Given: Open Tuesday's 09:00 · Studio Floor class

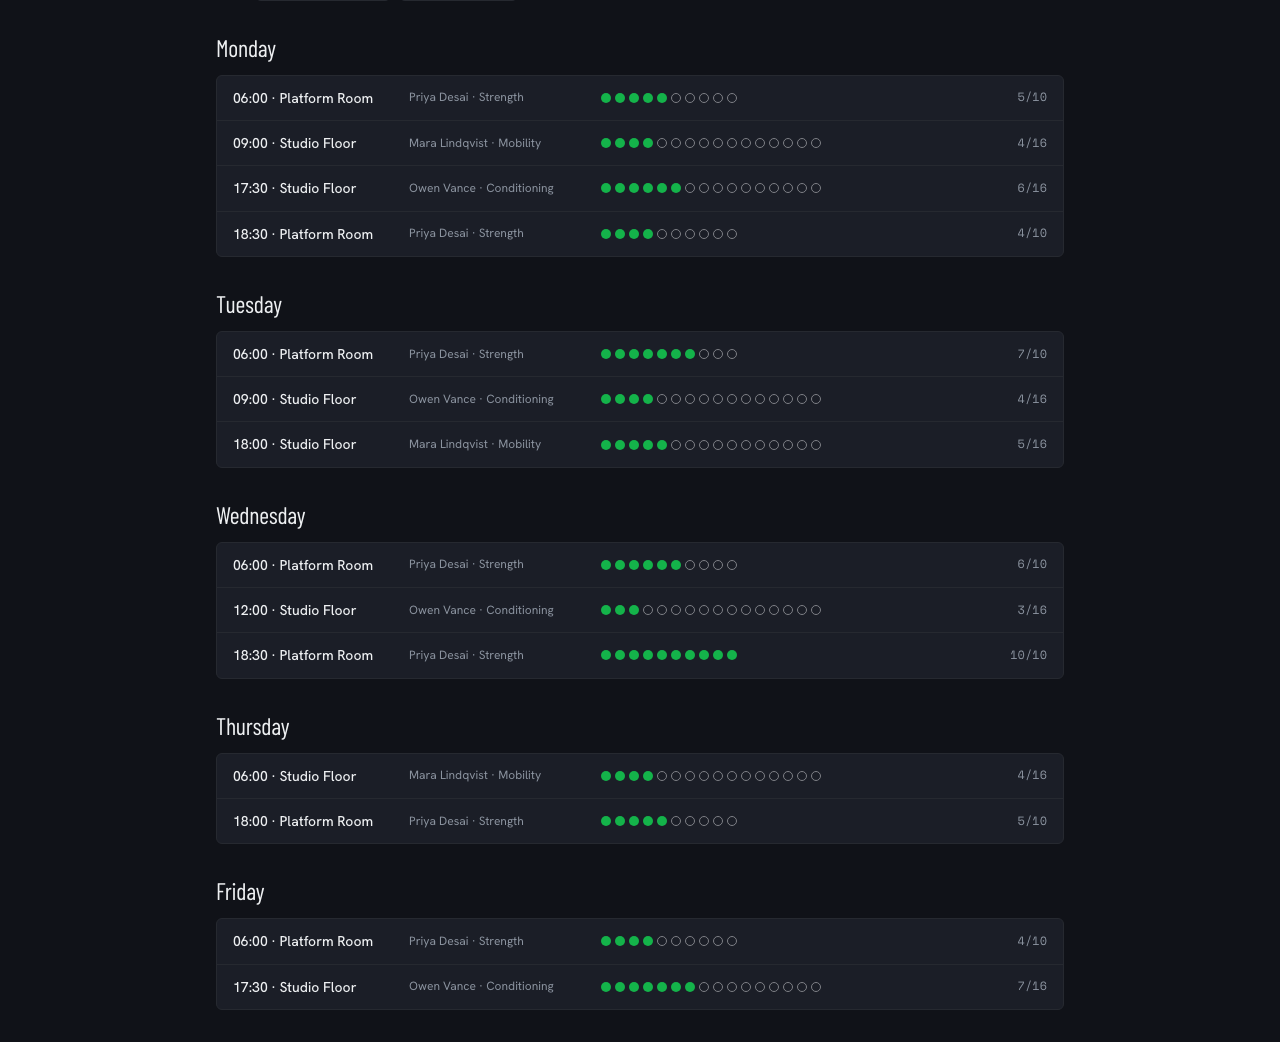Looking at the screenshot, I should [x=640, y=399].
